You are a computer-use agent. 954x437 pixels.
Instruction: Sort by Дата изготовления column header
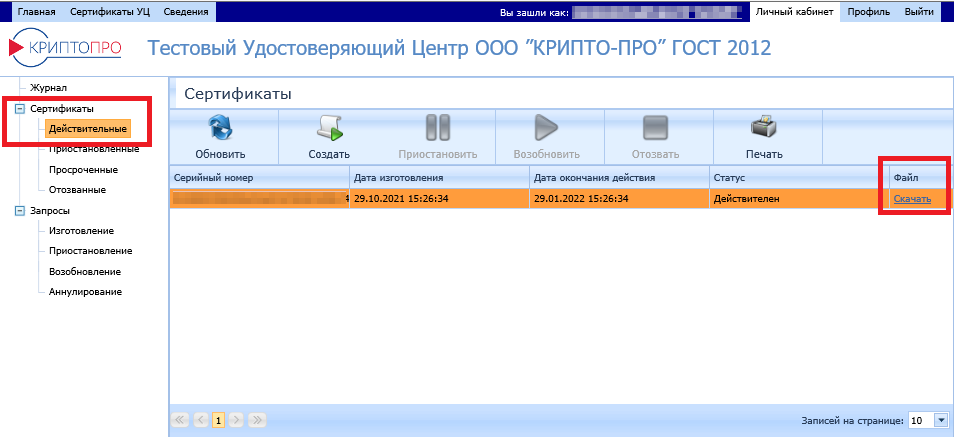(439, 178)
